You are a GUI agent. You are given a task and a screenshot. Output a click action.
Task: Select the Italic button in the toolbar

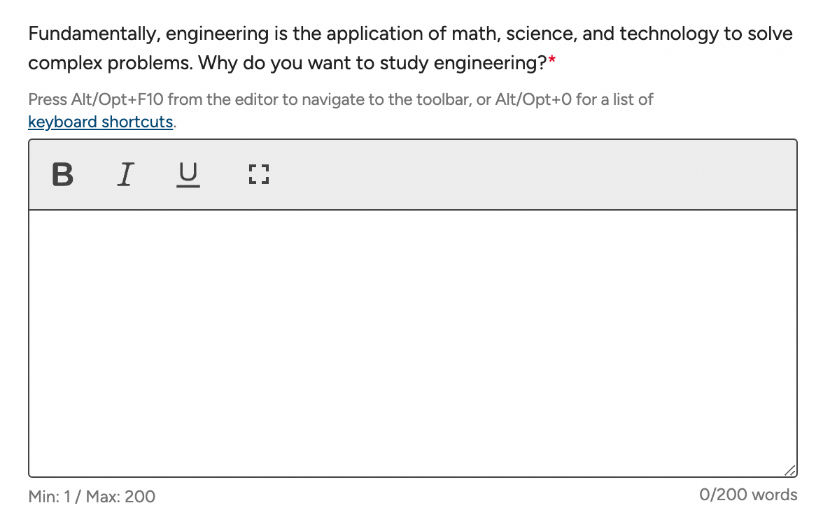pyautogui.click(x=125, y=175)
